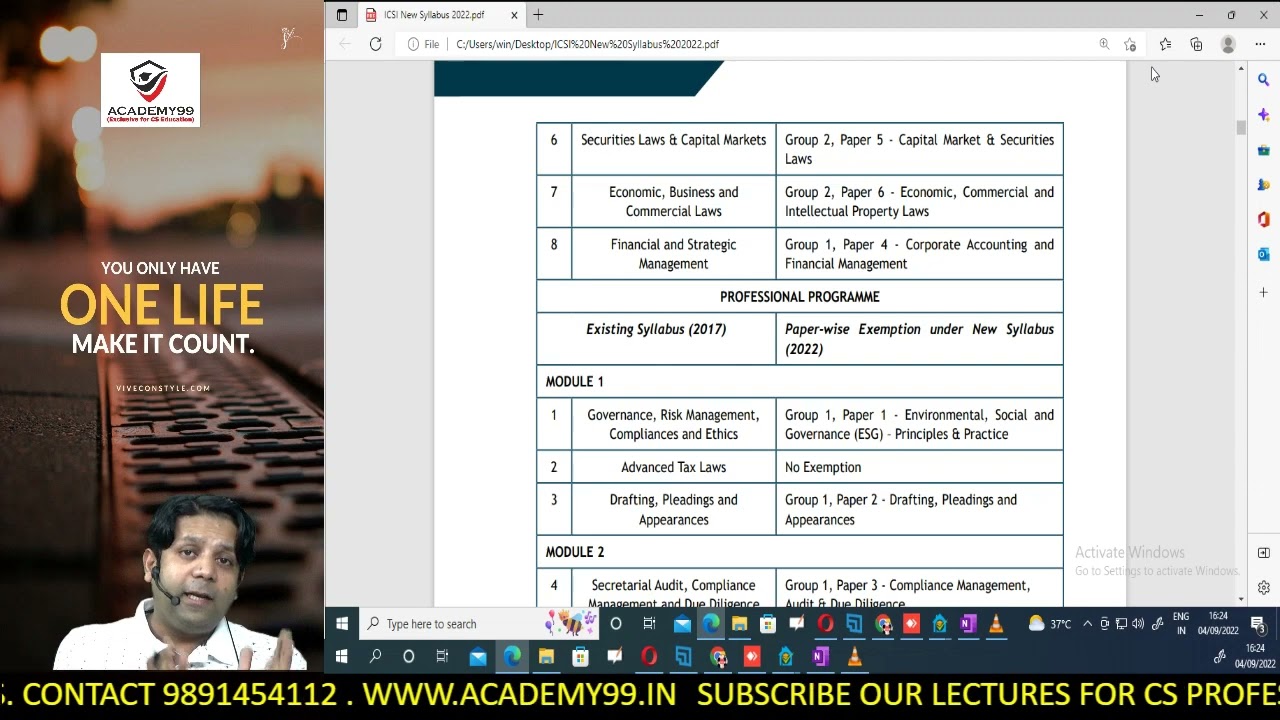The height and width of the screenshot is (720, 1280).
Task: Click 'Group 2, Paper 5 - Capital Market' cell
Action: coord(919,149)
